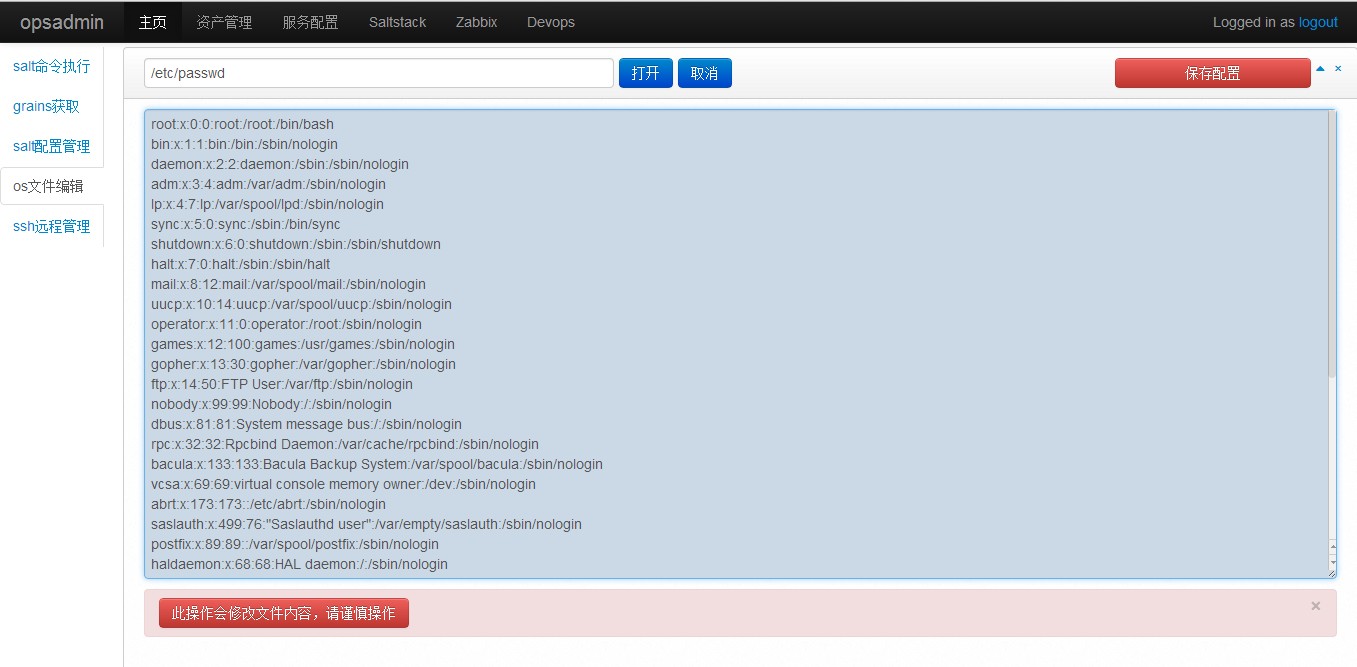Click the 打开 button to open file

[x=646, y=73]
